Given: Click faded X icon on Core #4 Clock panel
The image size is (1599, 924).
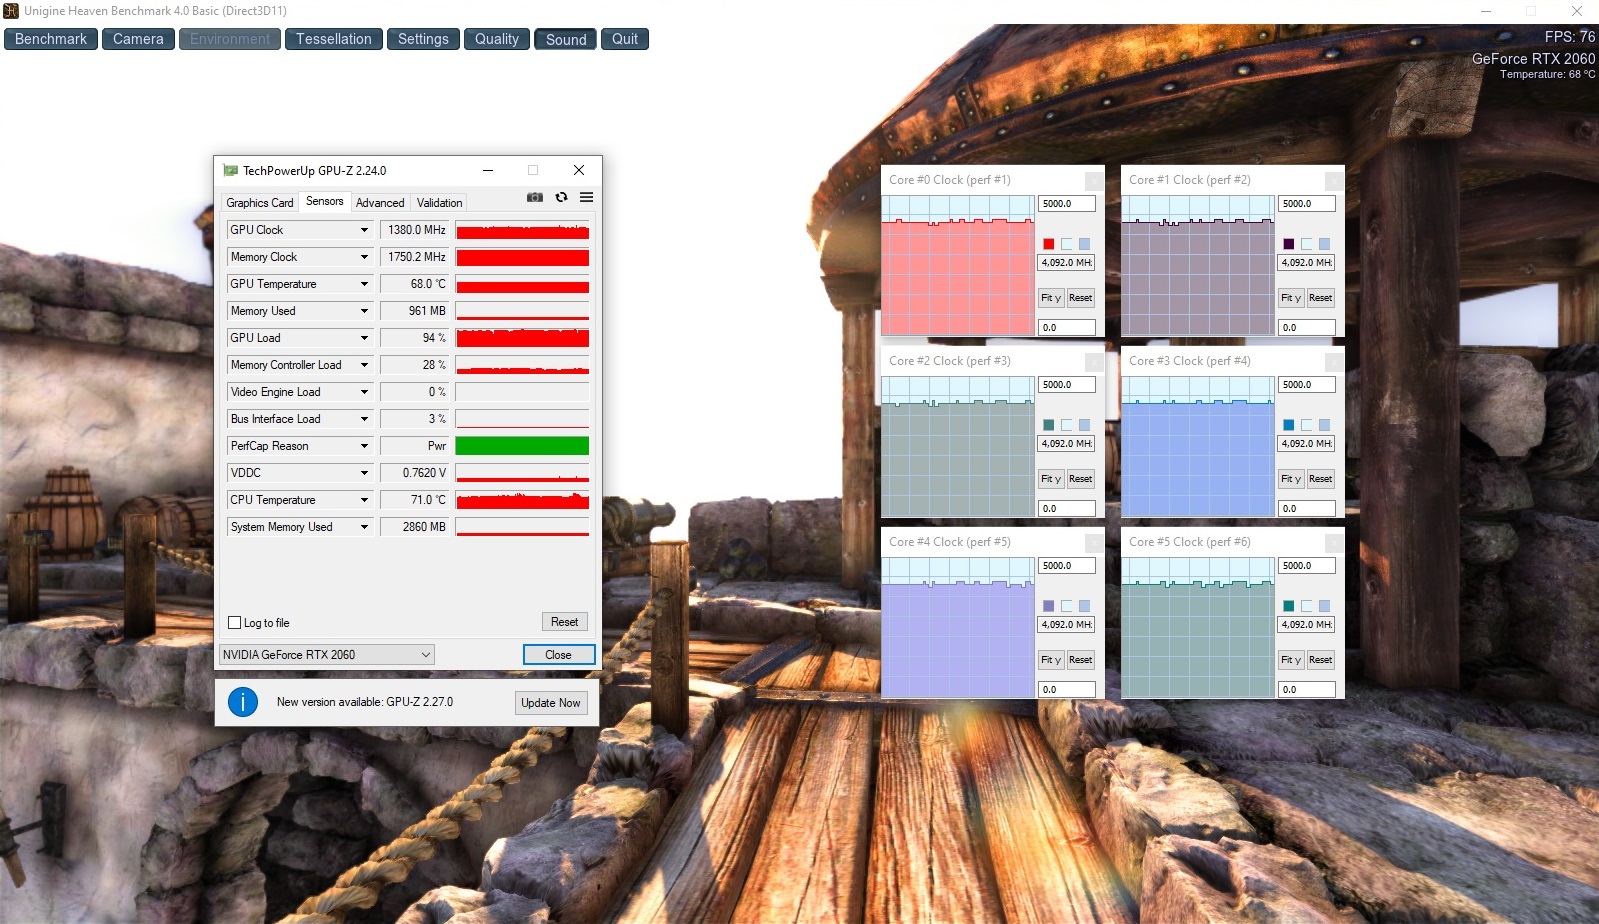Looking at the screenshot, I should 1095,543.
